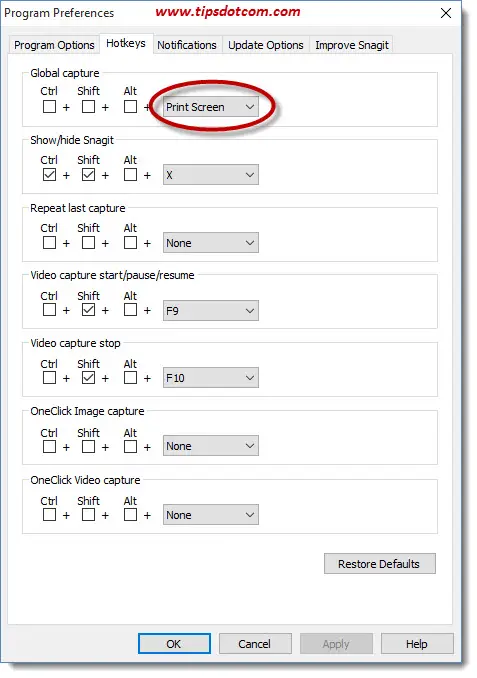Go to the Improve Snagit tab
477x678 pixels.
click(352, 45)
